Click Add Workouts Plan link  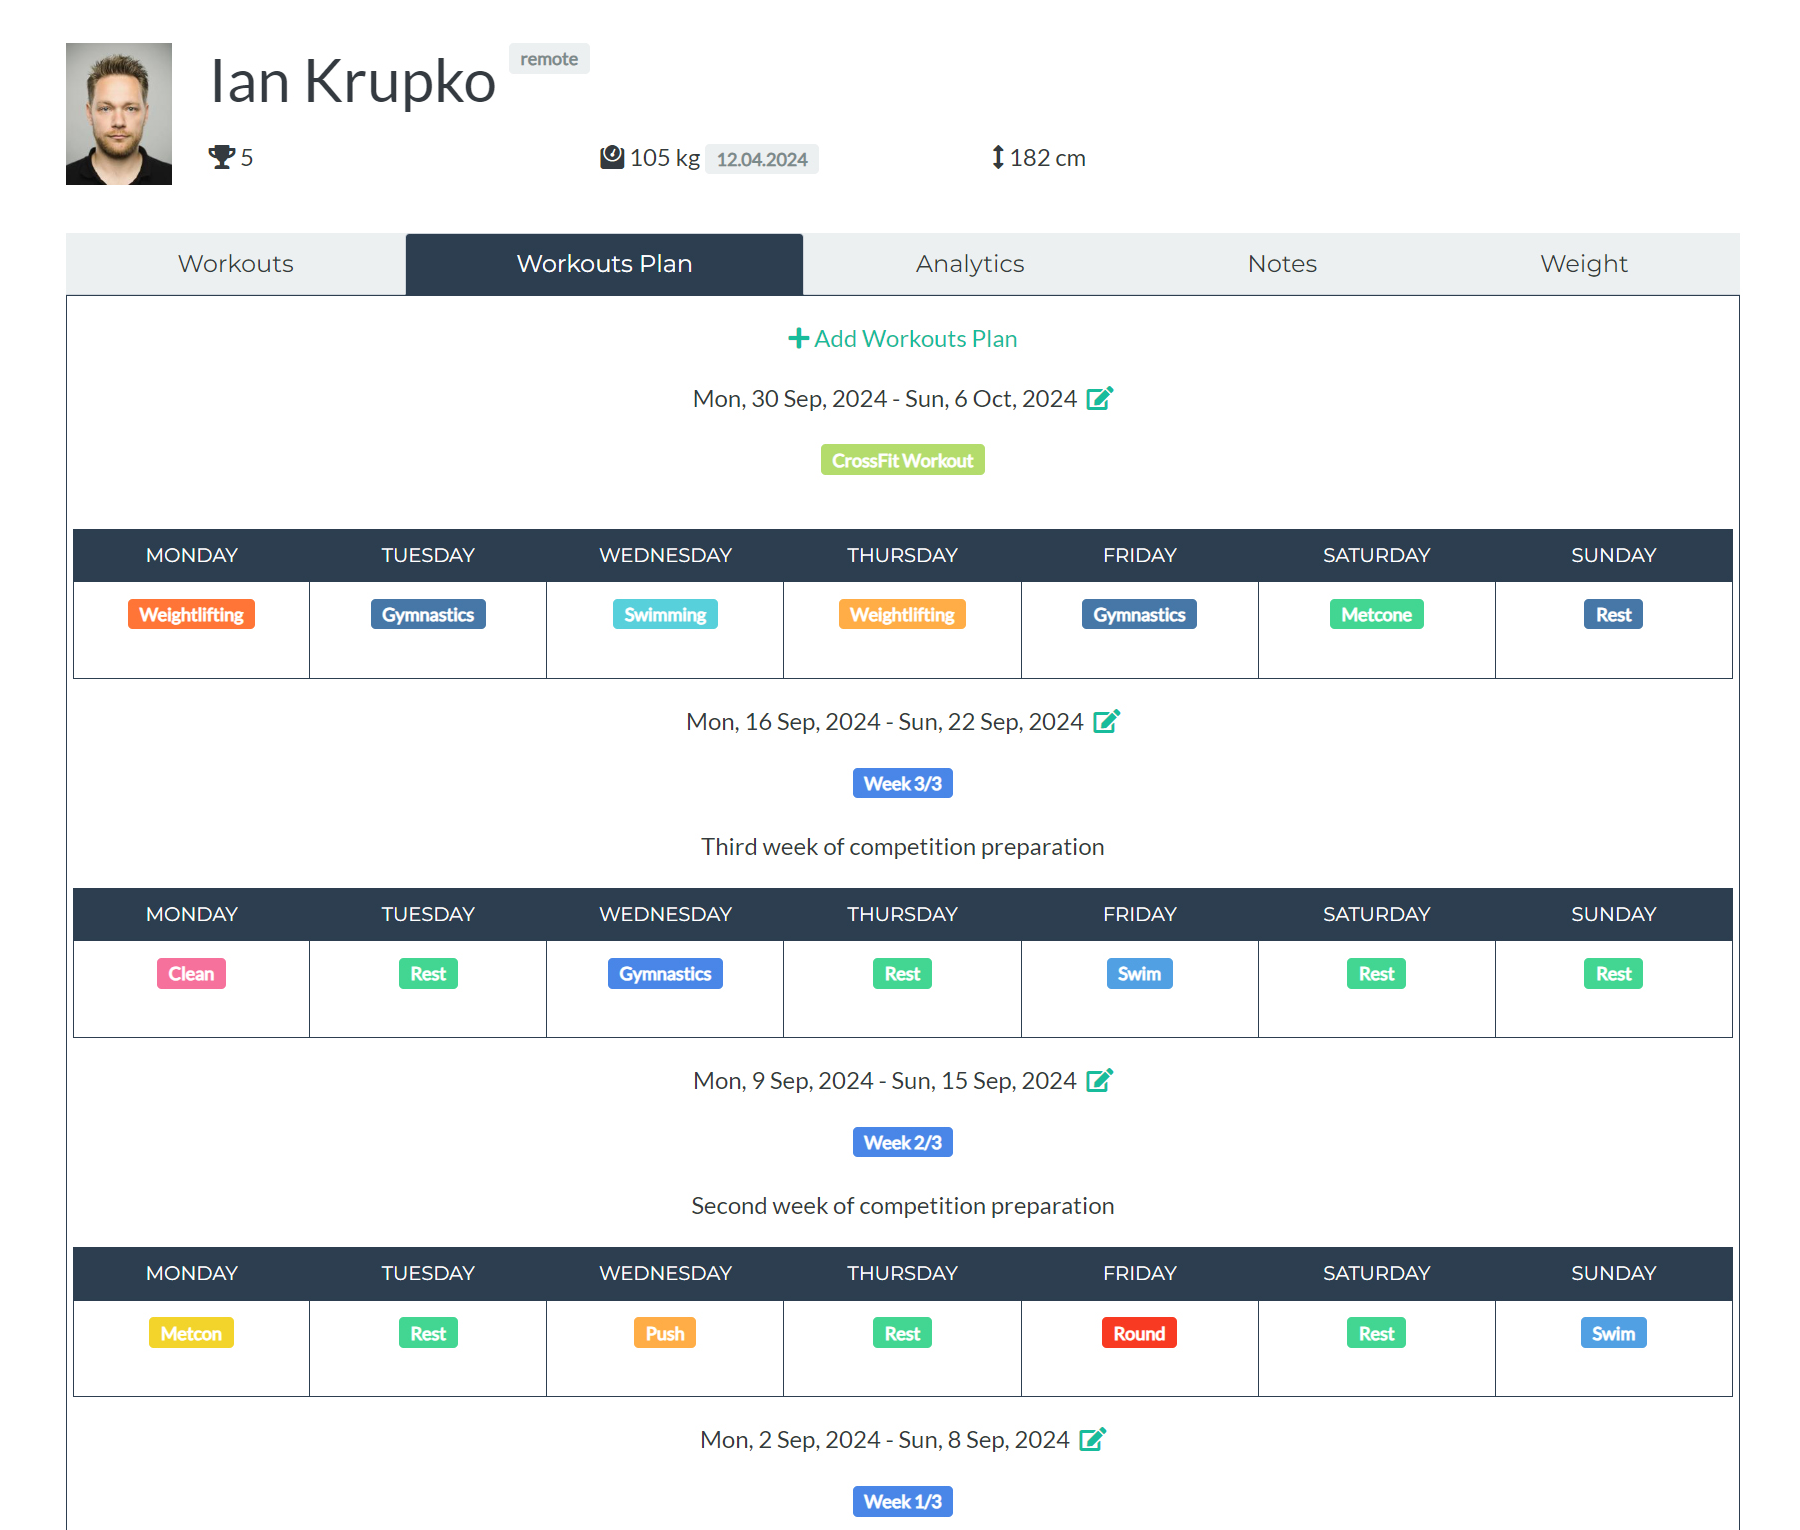903,339
